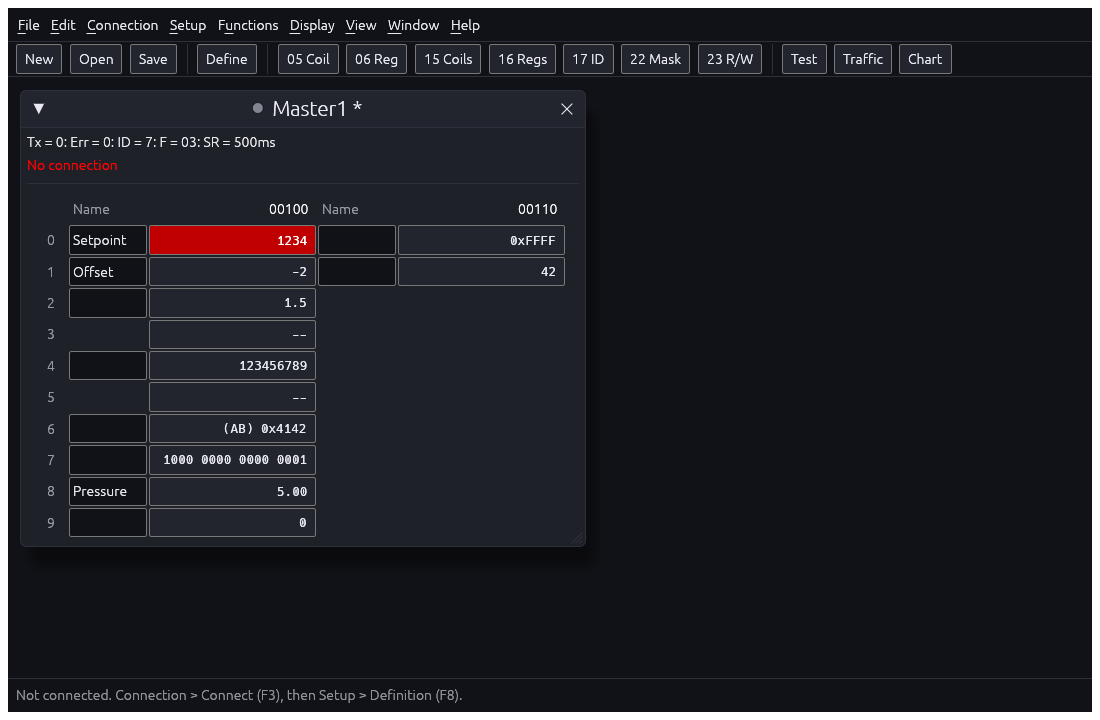Screen dimensions: 1100x720
Task: Select the -- value cell in row 5
Action: 232,397
